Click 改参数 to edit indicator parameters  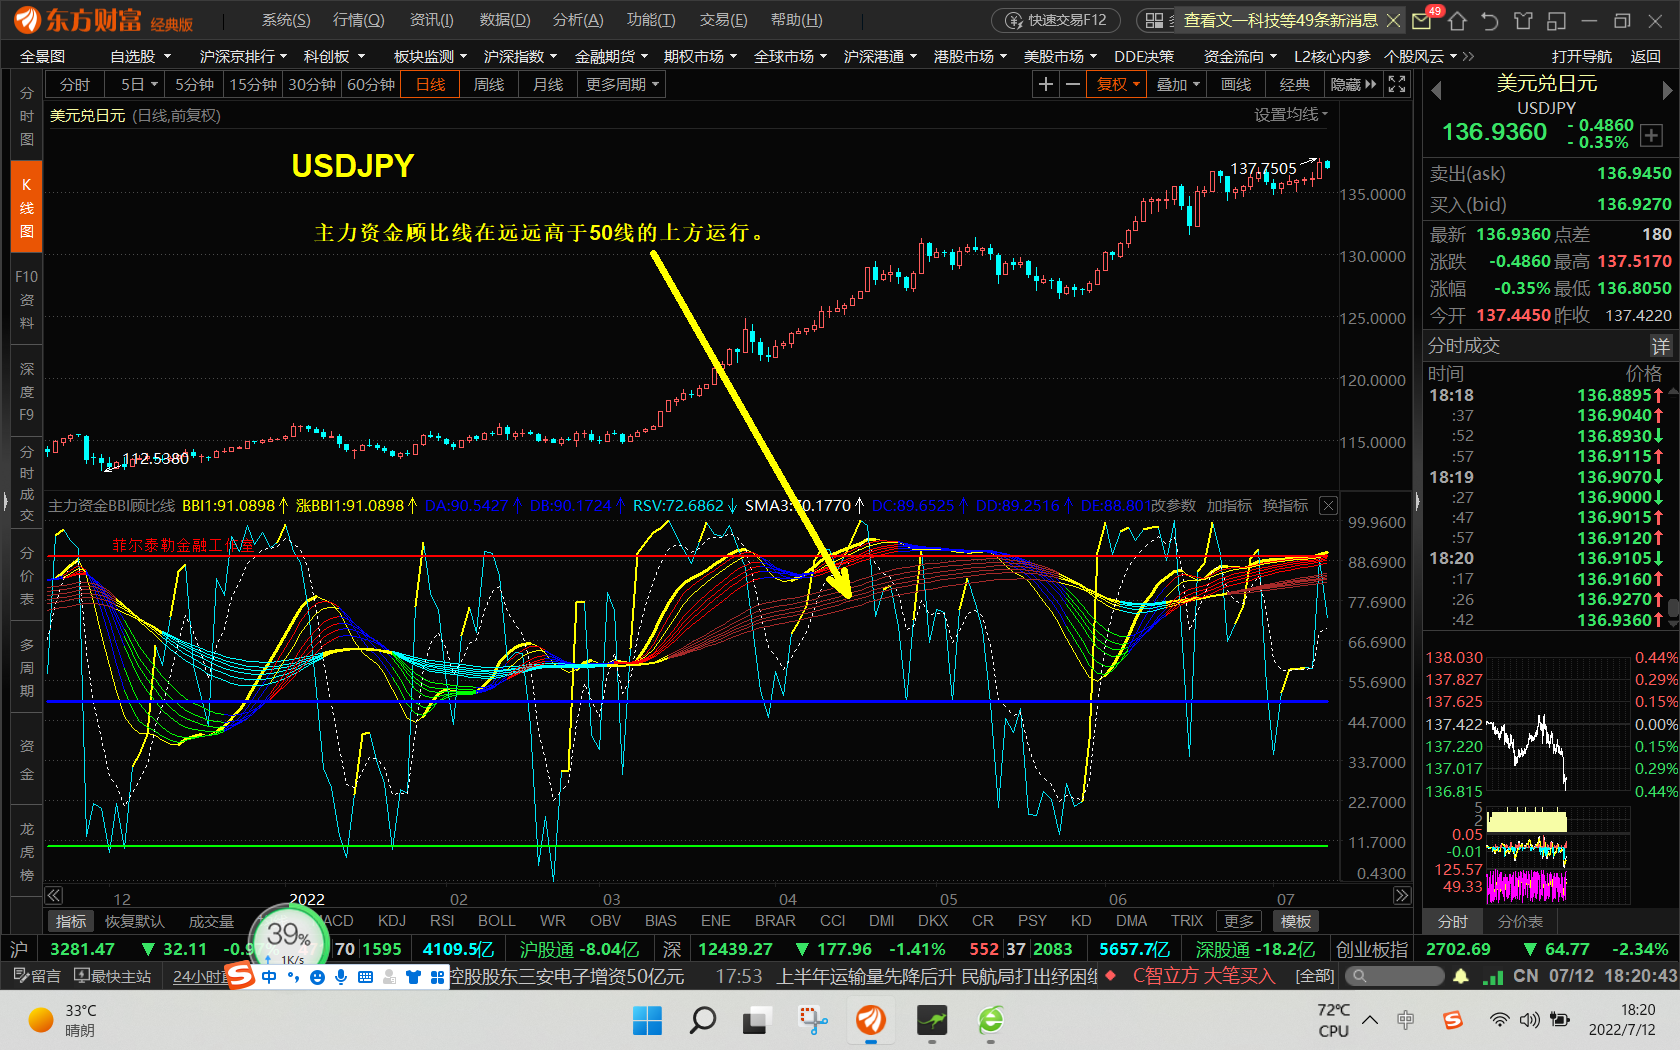(x=1172, y=506)
